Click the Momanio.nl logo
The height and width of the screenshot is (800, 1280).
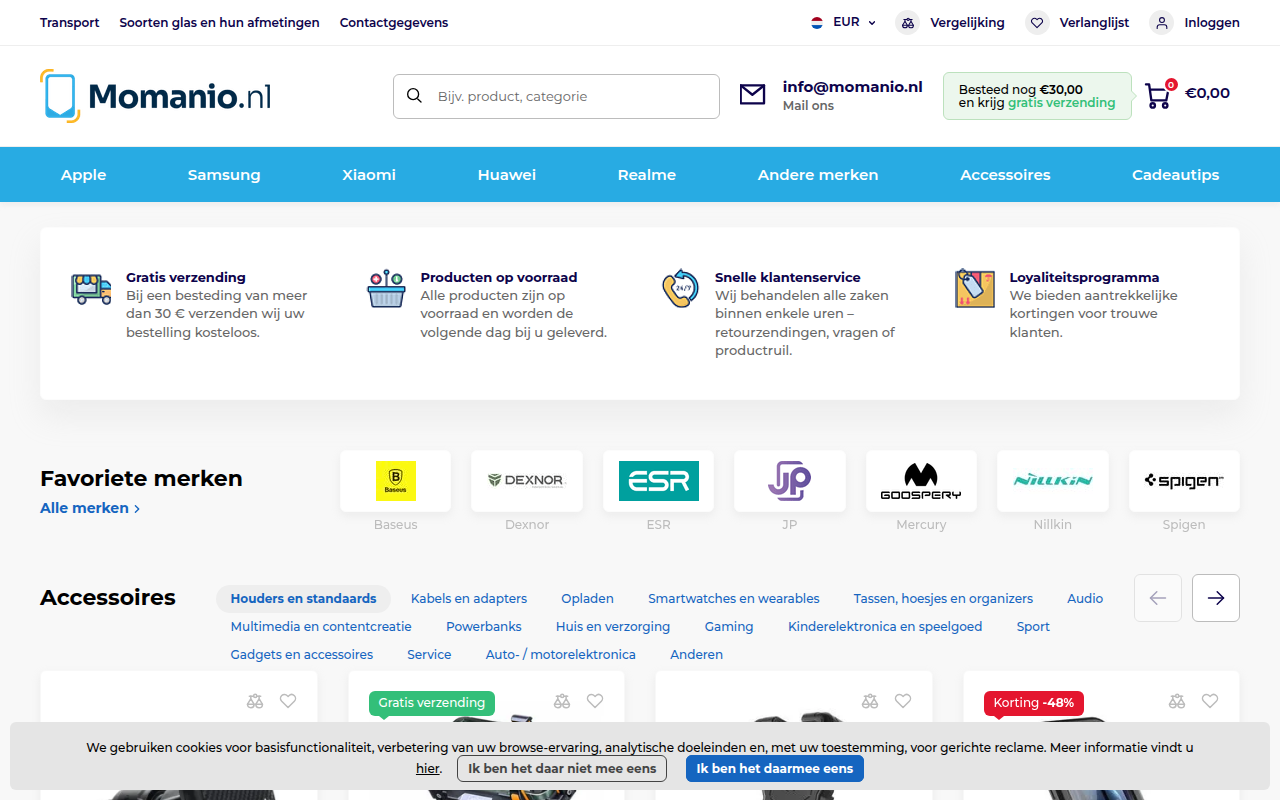point(156,96)
